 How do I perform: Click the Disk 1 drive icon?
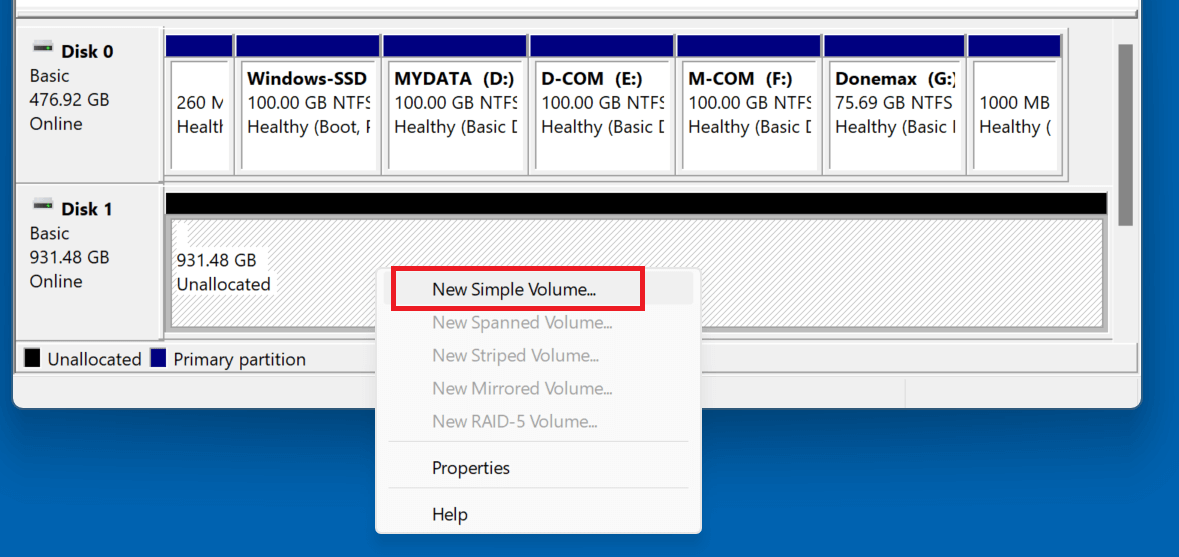[x=43, y=206]
